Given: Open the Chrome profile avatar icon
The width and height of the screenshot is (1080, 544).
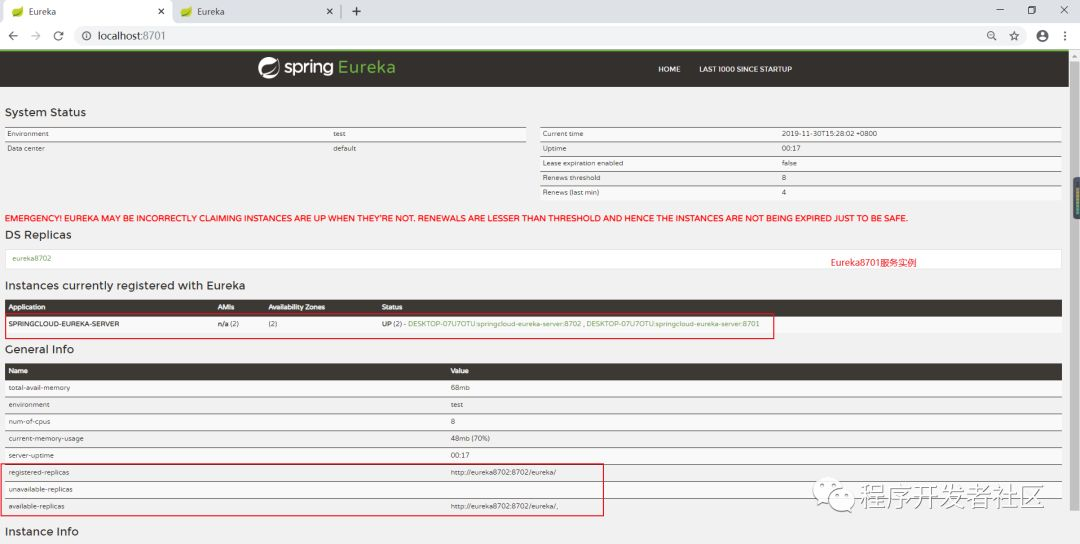Looking at the screenshot, I should 1042,36.
